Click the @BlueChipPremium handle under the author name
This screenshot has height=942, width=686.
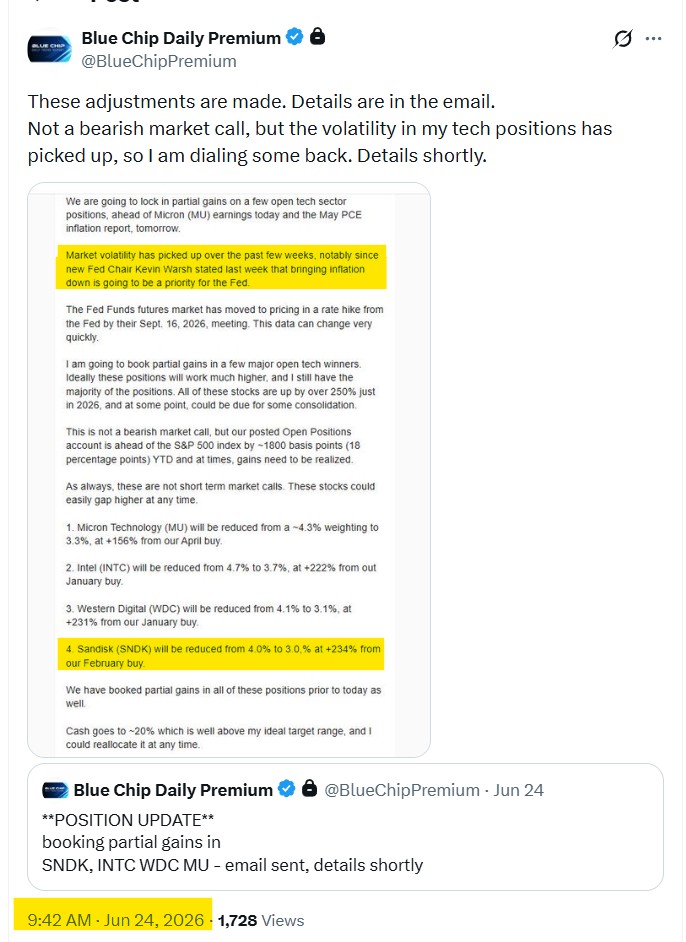[x=159, y=61]
